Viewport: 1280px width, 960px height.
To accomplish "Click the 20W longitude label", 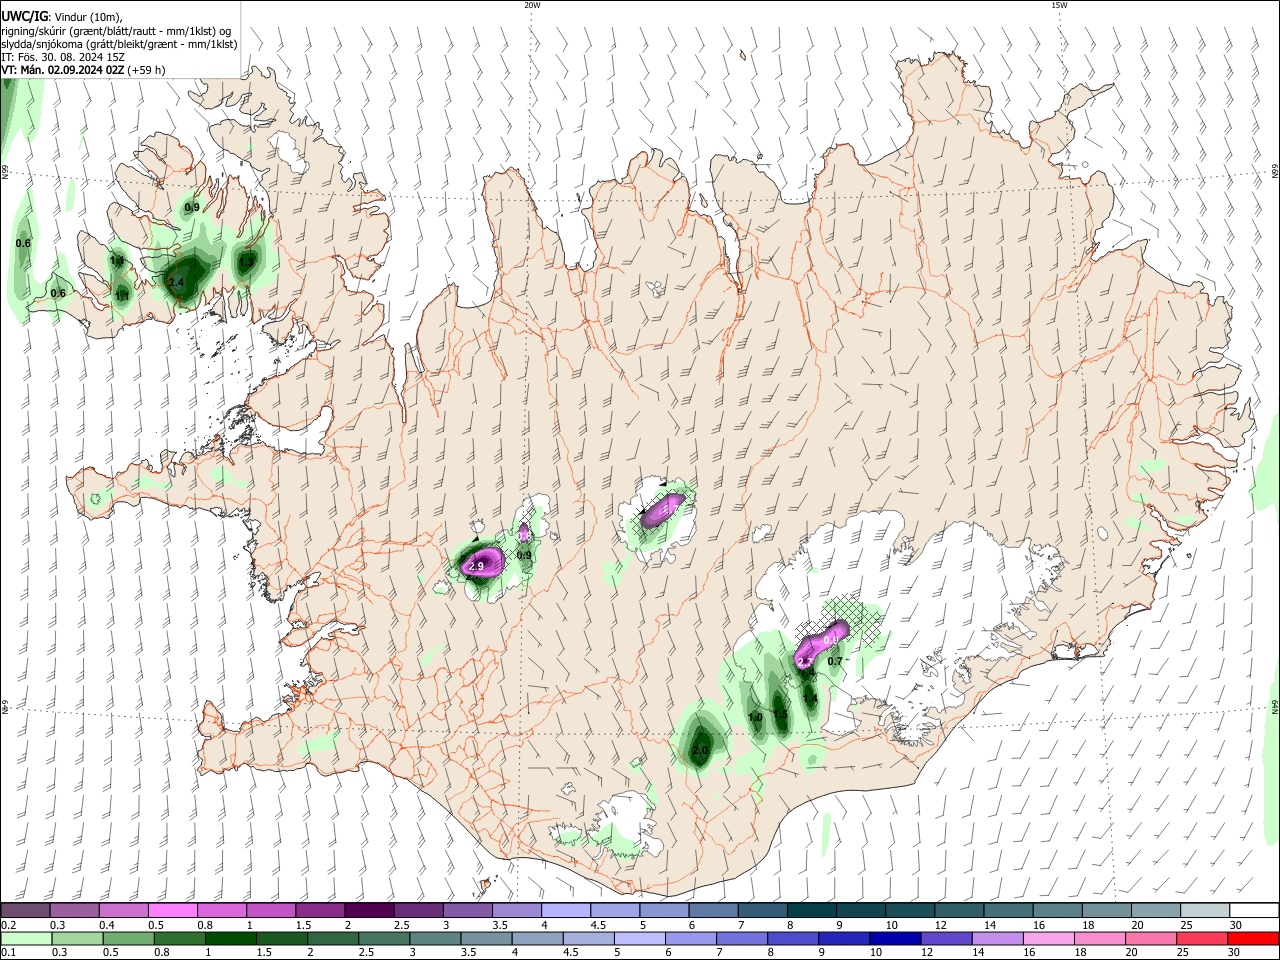I will pos(532,5).
